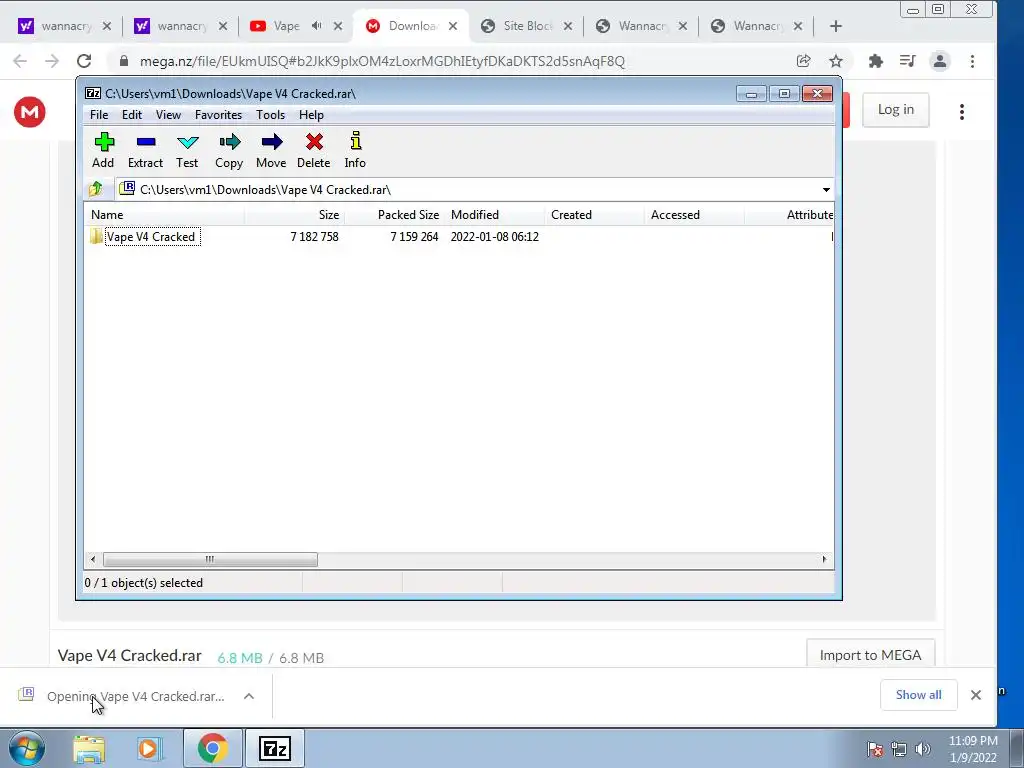Screen dimensions: 1024x768
Task: Open Windows Media Player from taskbar
Action: (149, 749)
